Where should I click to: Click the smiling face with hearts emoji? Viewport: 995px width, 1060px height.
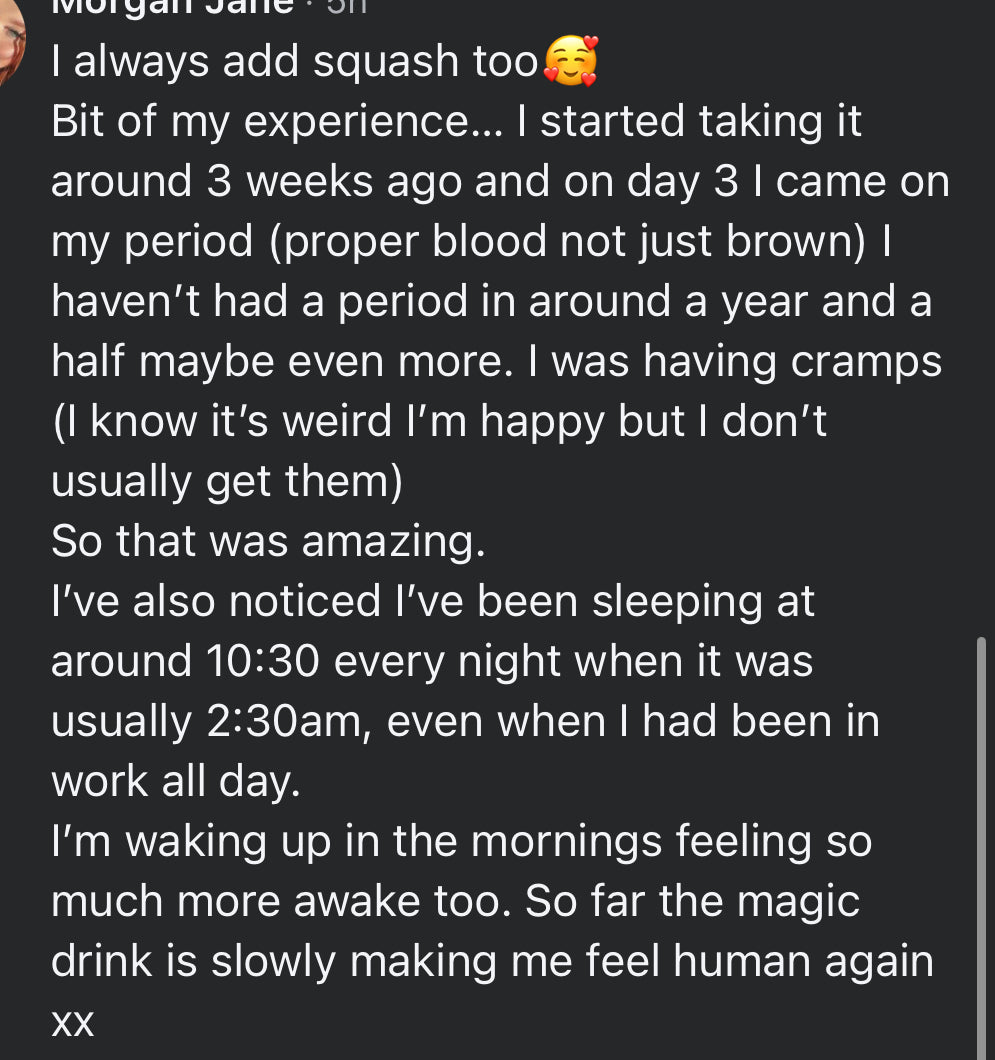click(x=571, y=62)
